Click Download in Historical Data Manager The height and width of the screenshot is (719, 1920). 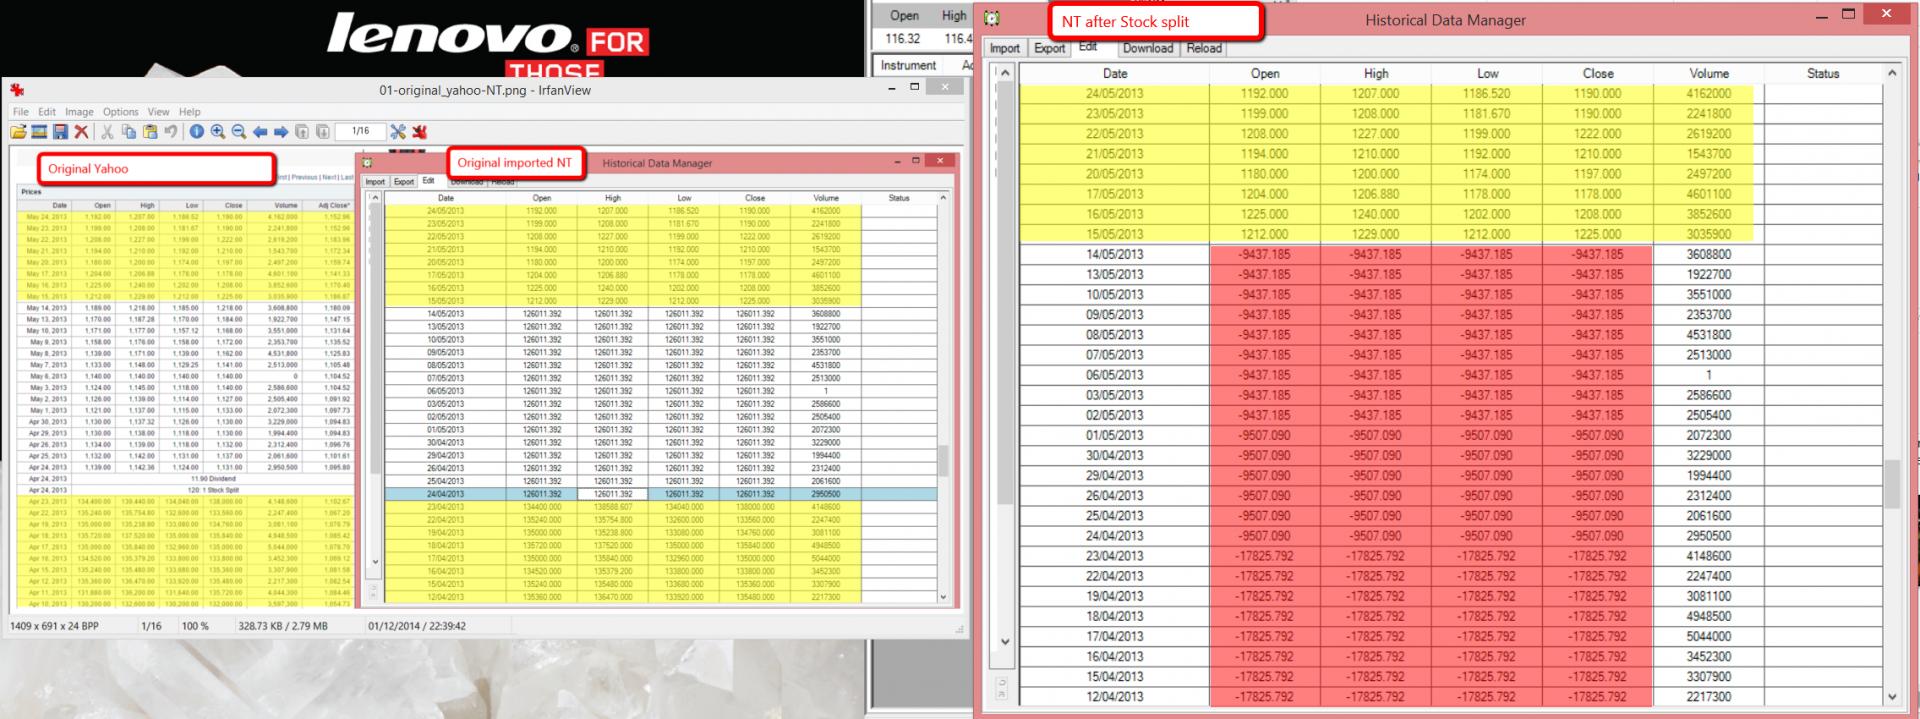coord(1147,48)
